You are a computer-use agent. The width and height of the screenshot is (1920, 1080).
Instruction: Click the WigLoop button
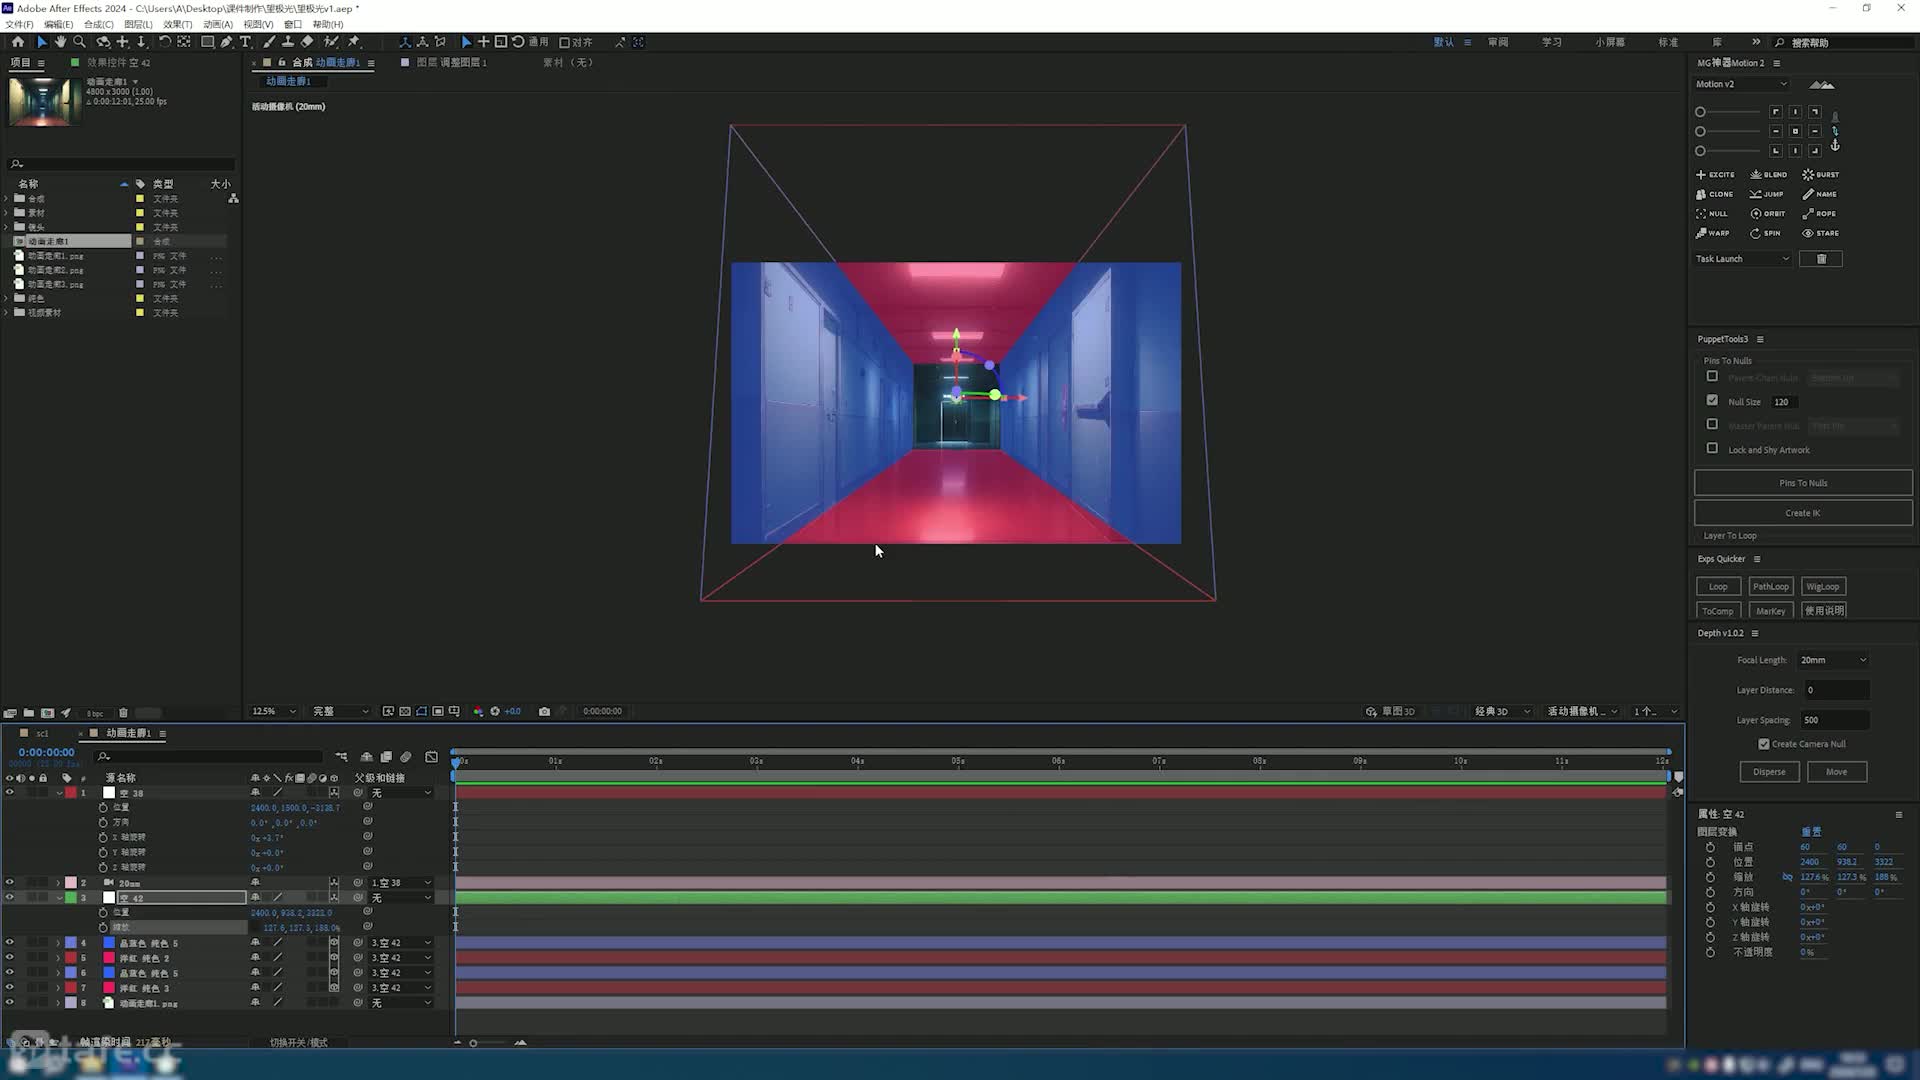(1822, 587)
